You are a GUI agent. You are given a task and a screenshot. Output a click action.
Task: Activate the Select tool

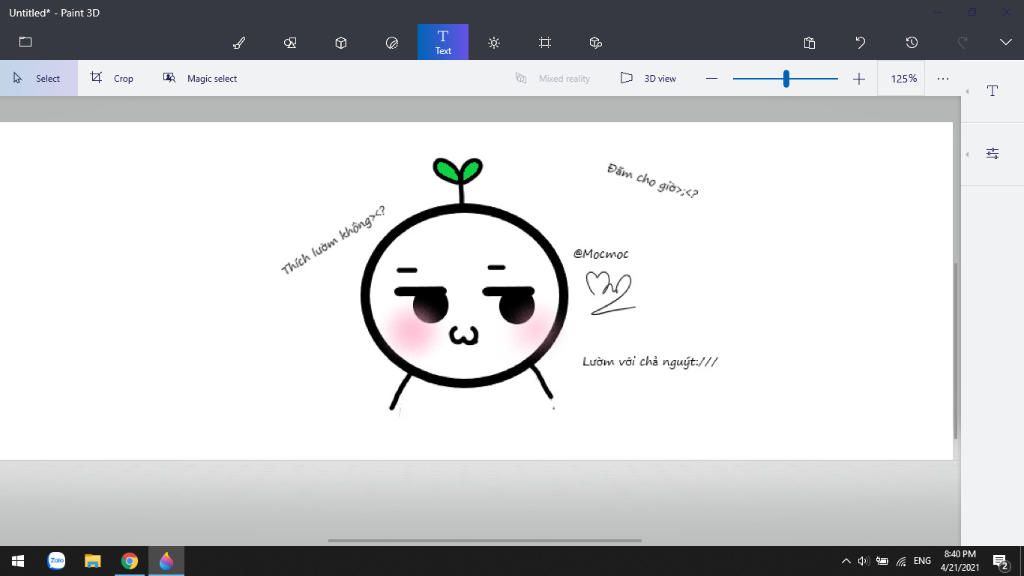[39, 78]
